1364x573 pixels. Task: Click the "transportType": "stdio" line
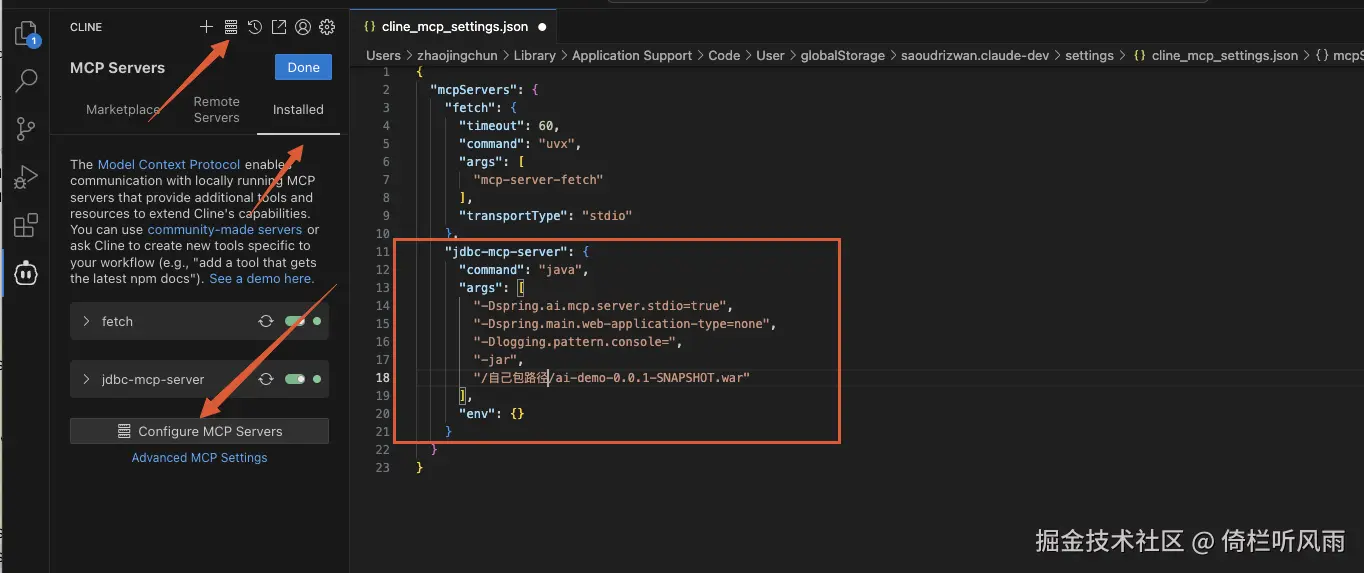pos(546,215)
